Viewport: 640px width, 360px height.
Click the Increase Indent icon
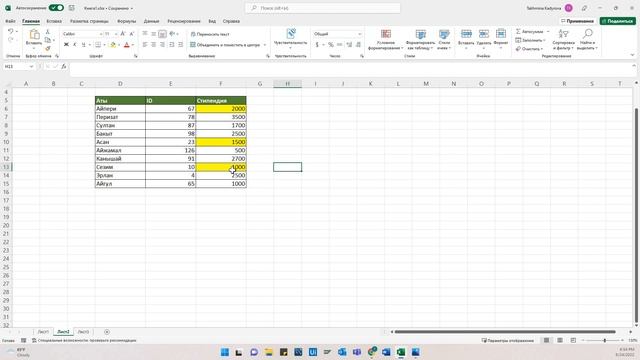click(180, 44)
